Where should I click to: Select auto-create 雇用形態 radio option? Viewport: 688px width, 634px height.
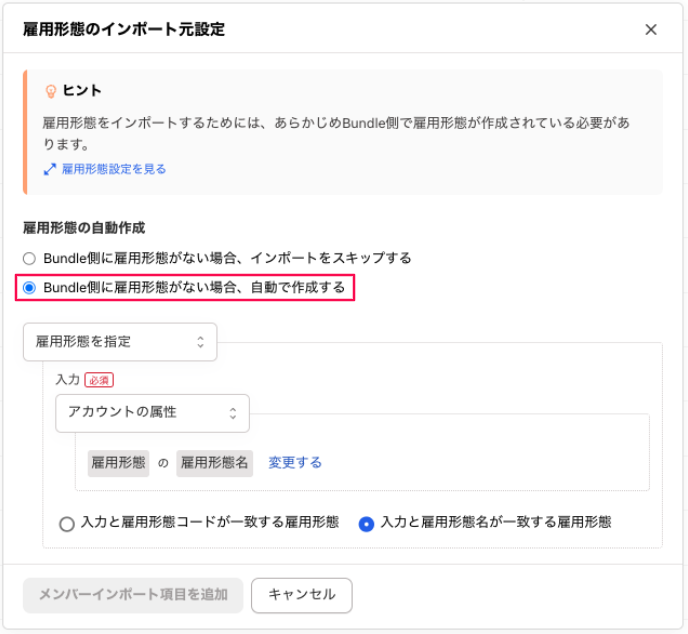[x=29, y=288]
